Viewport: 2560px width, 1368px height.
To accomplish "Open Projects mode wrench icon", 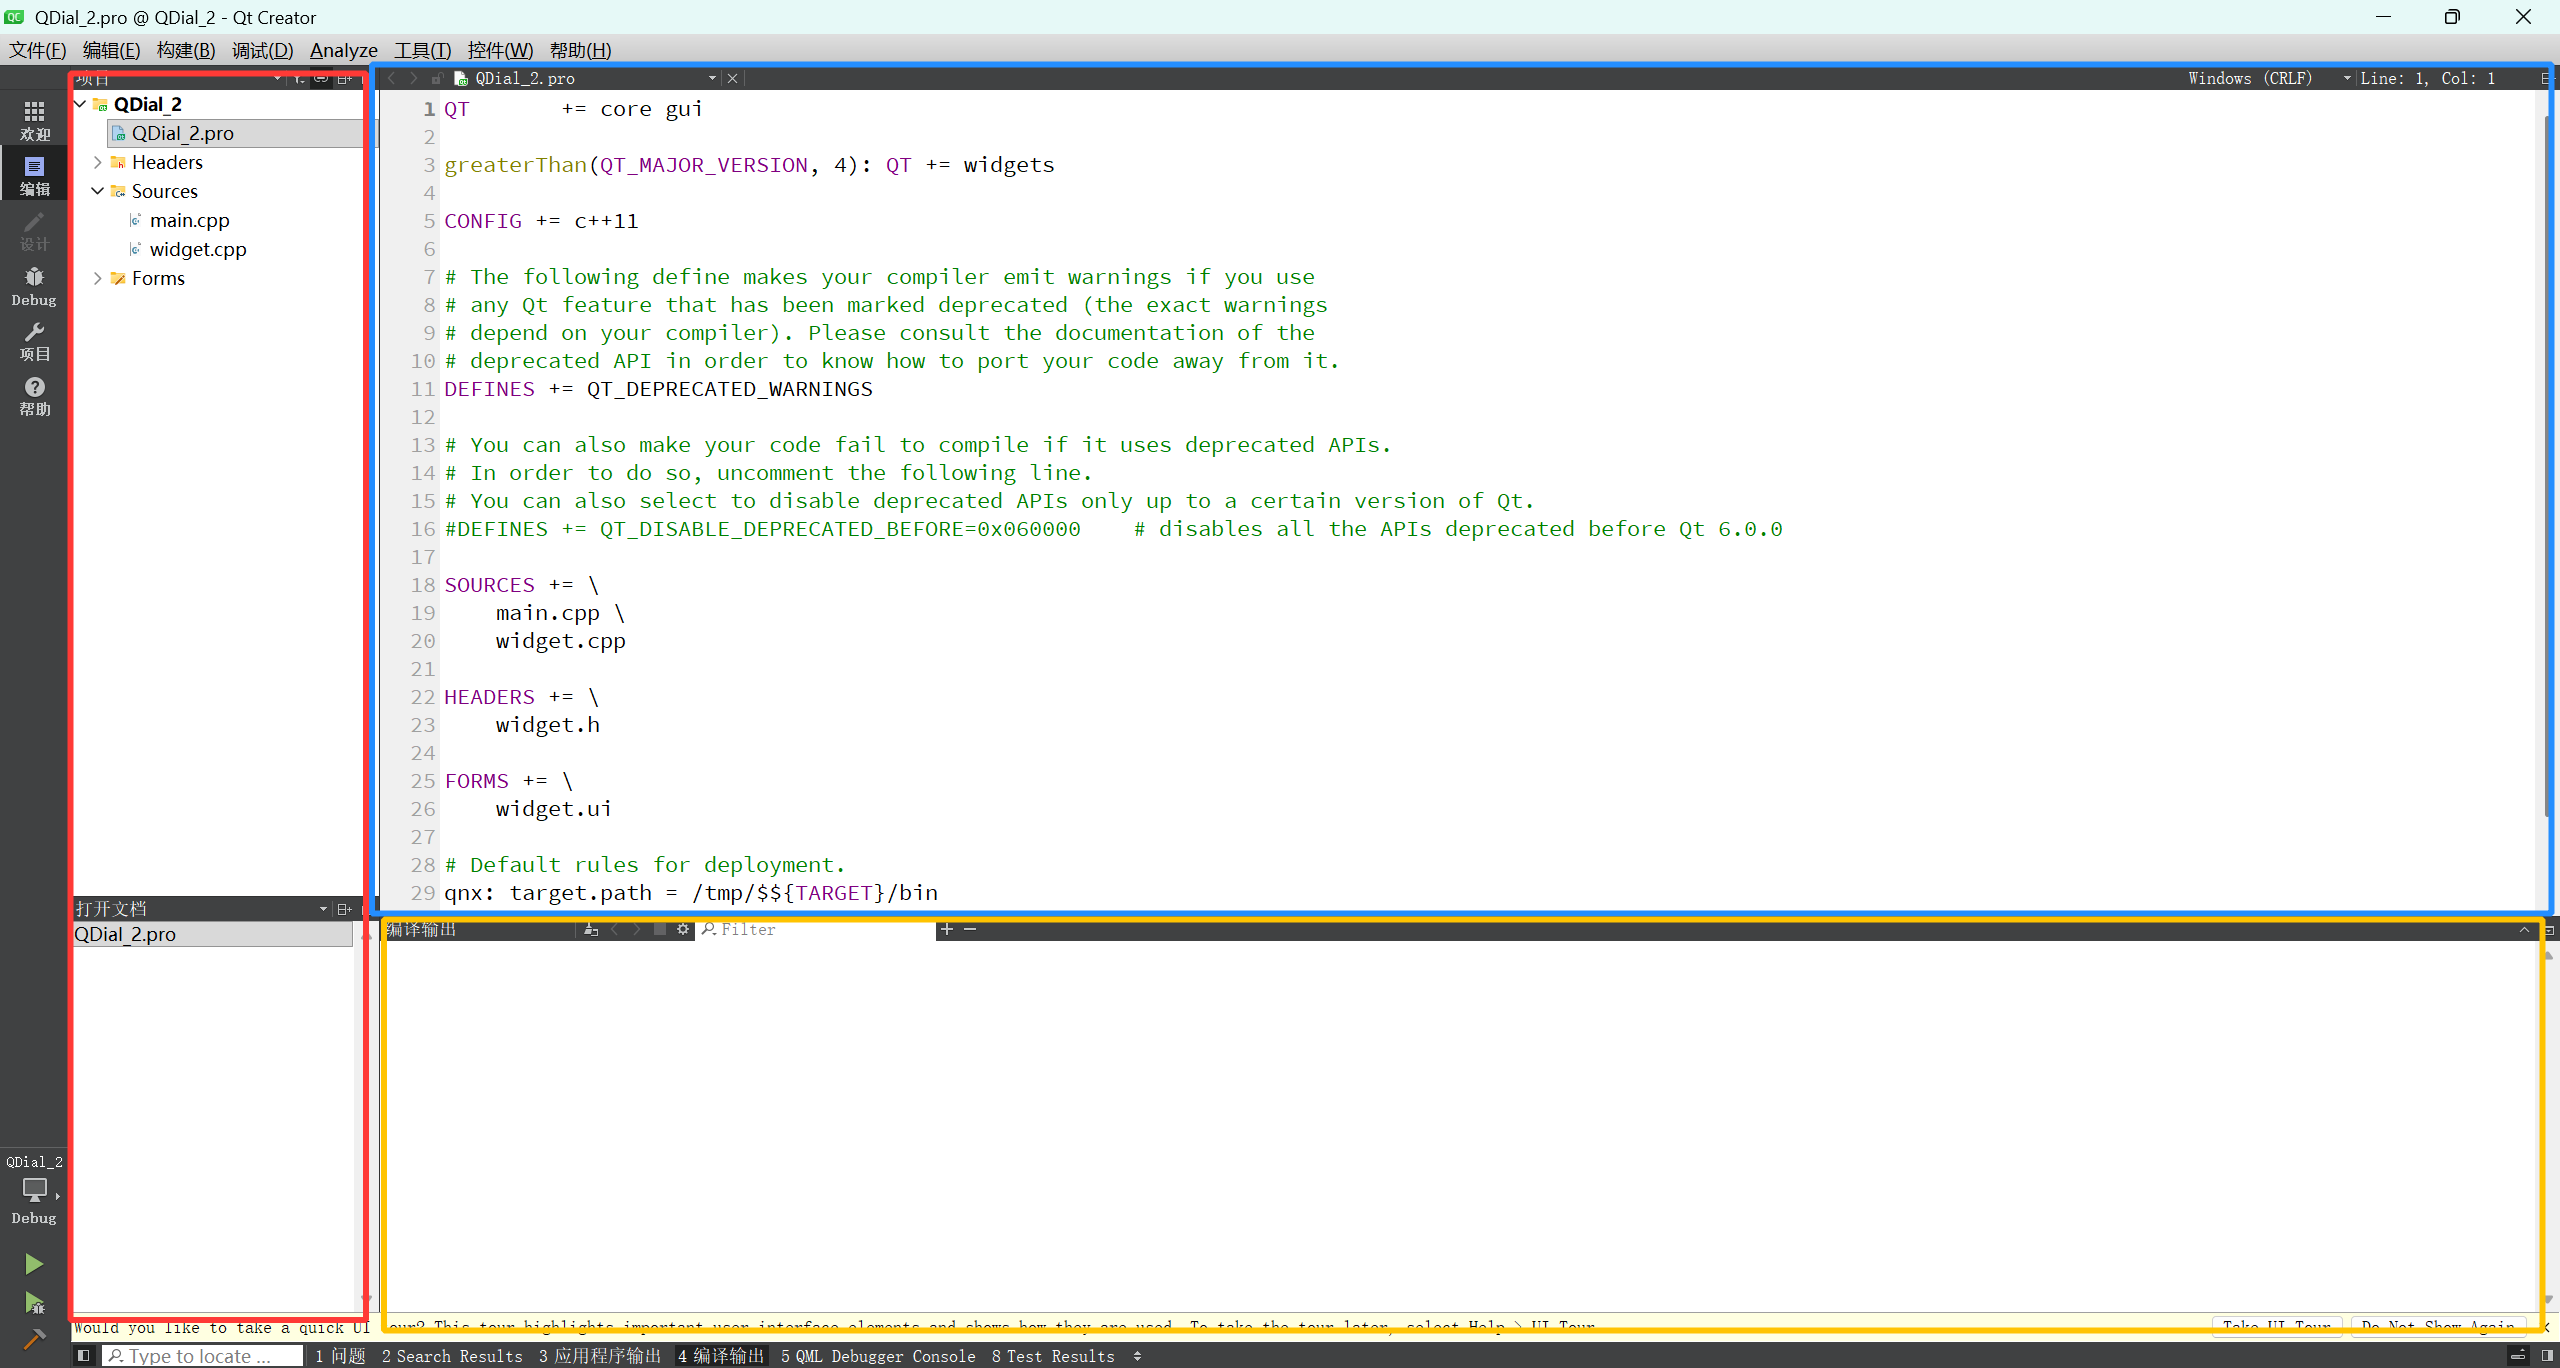I will pos(34,340).
